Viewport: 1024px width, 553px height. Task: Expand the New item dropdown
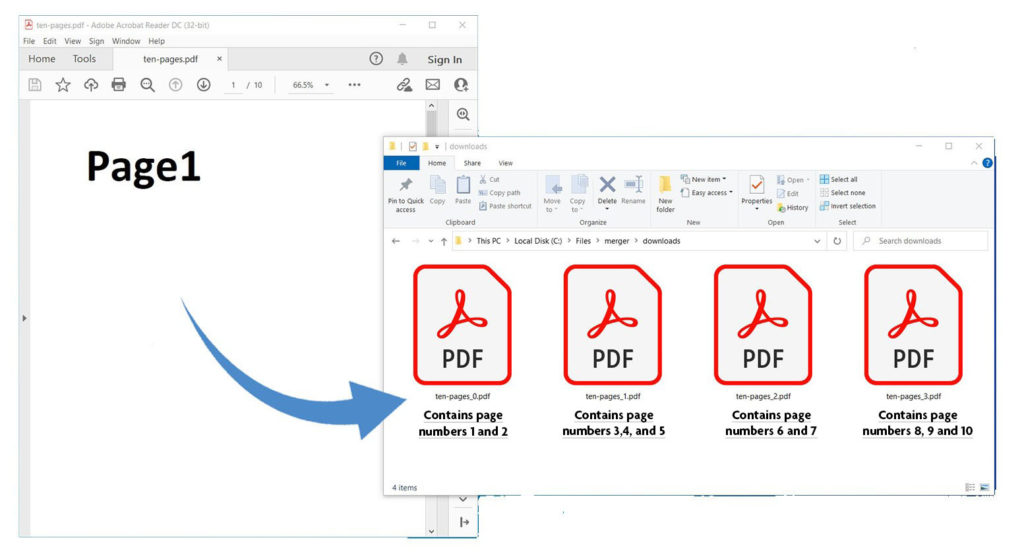(x=708, y=179)
